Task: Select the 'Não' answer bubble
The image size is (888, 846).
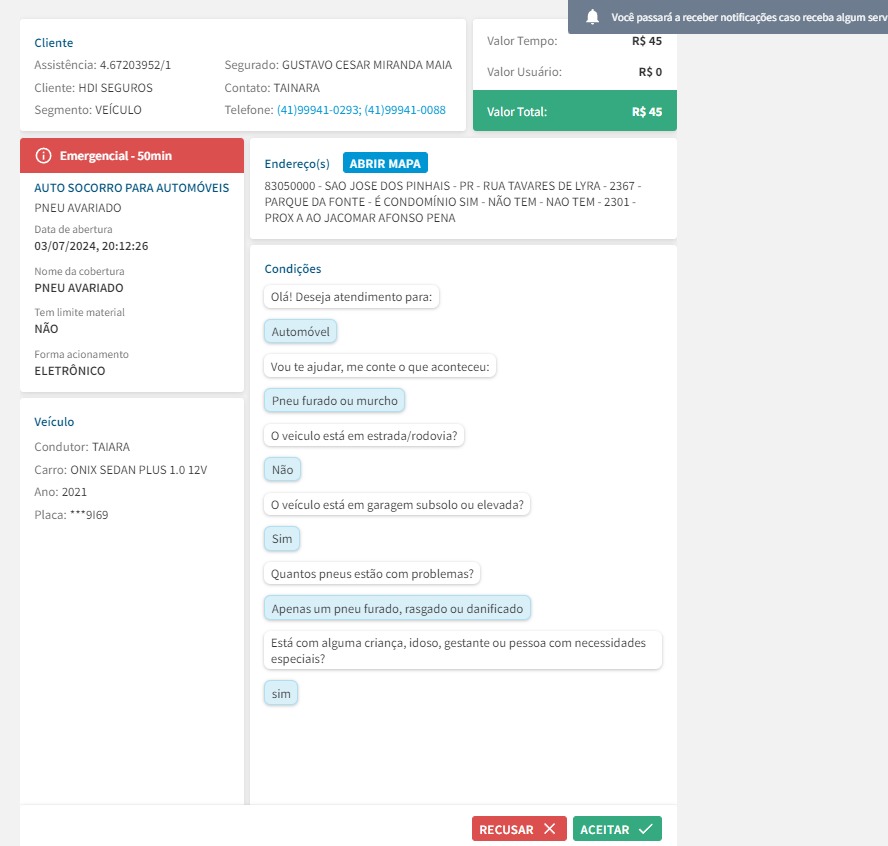Action: pyautogui.click(x=282, y=470)
